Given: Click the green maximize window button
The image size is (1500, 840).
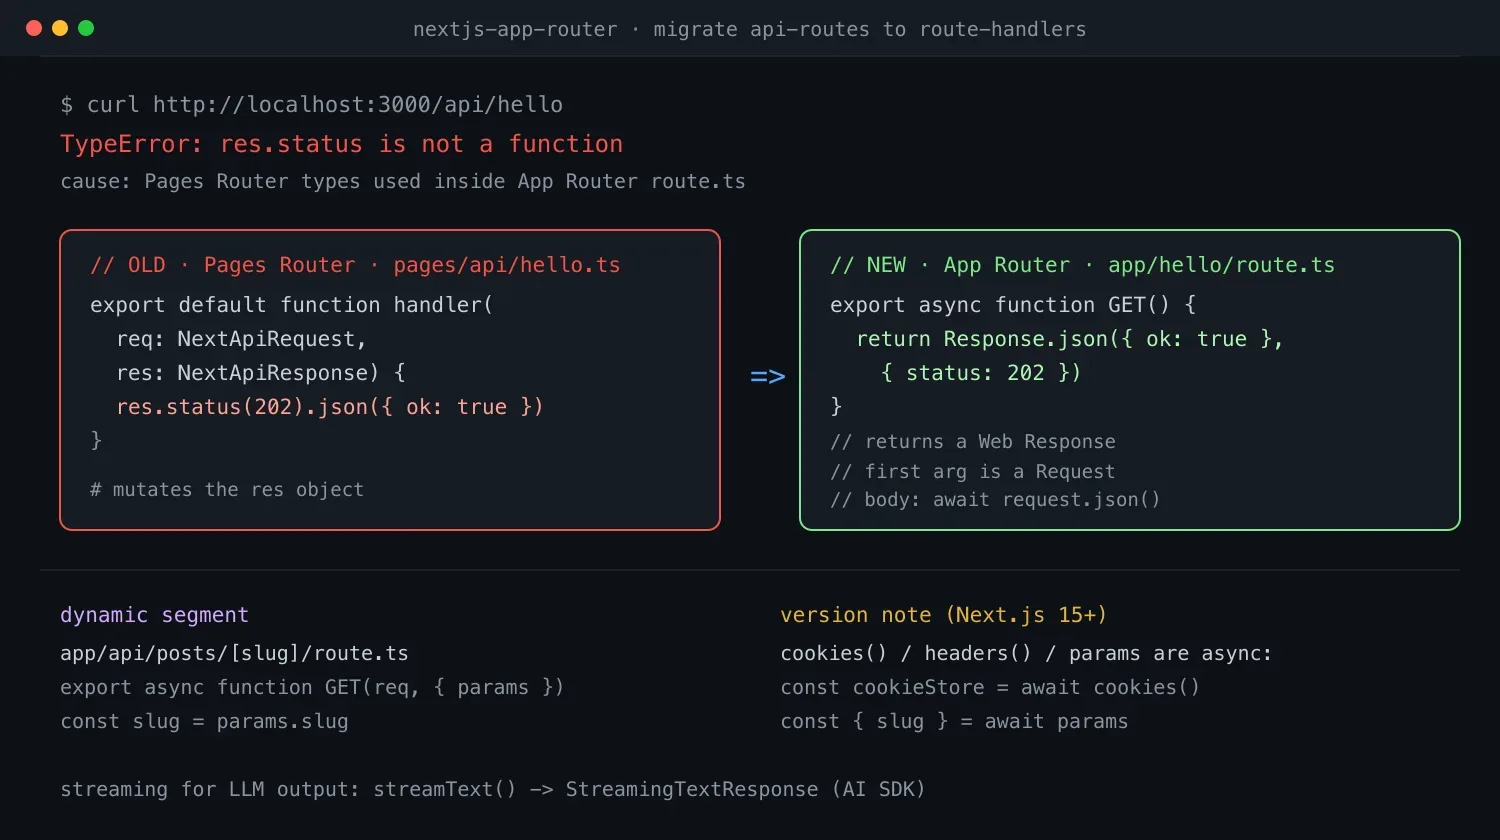Looking at the screenshot, I should (x=86, y=28).
